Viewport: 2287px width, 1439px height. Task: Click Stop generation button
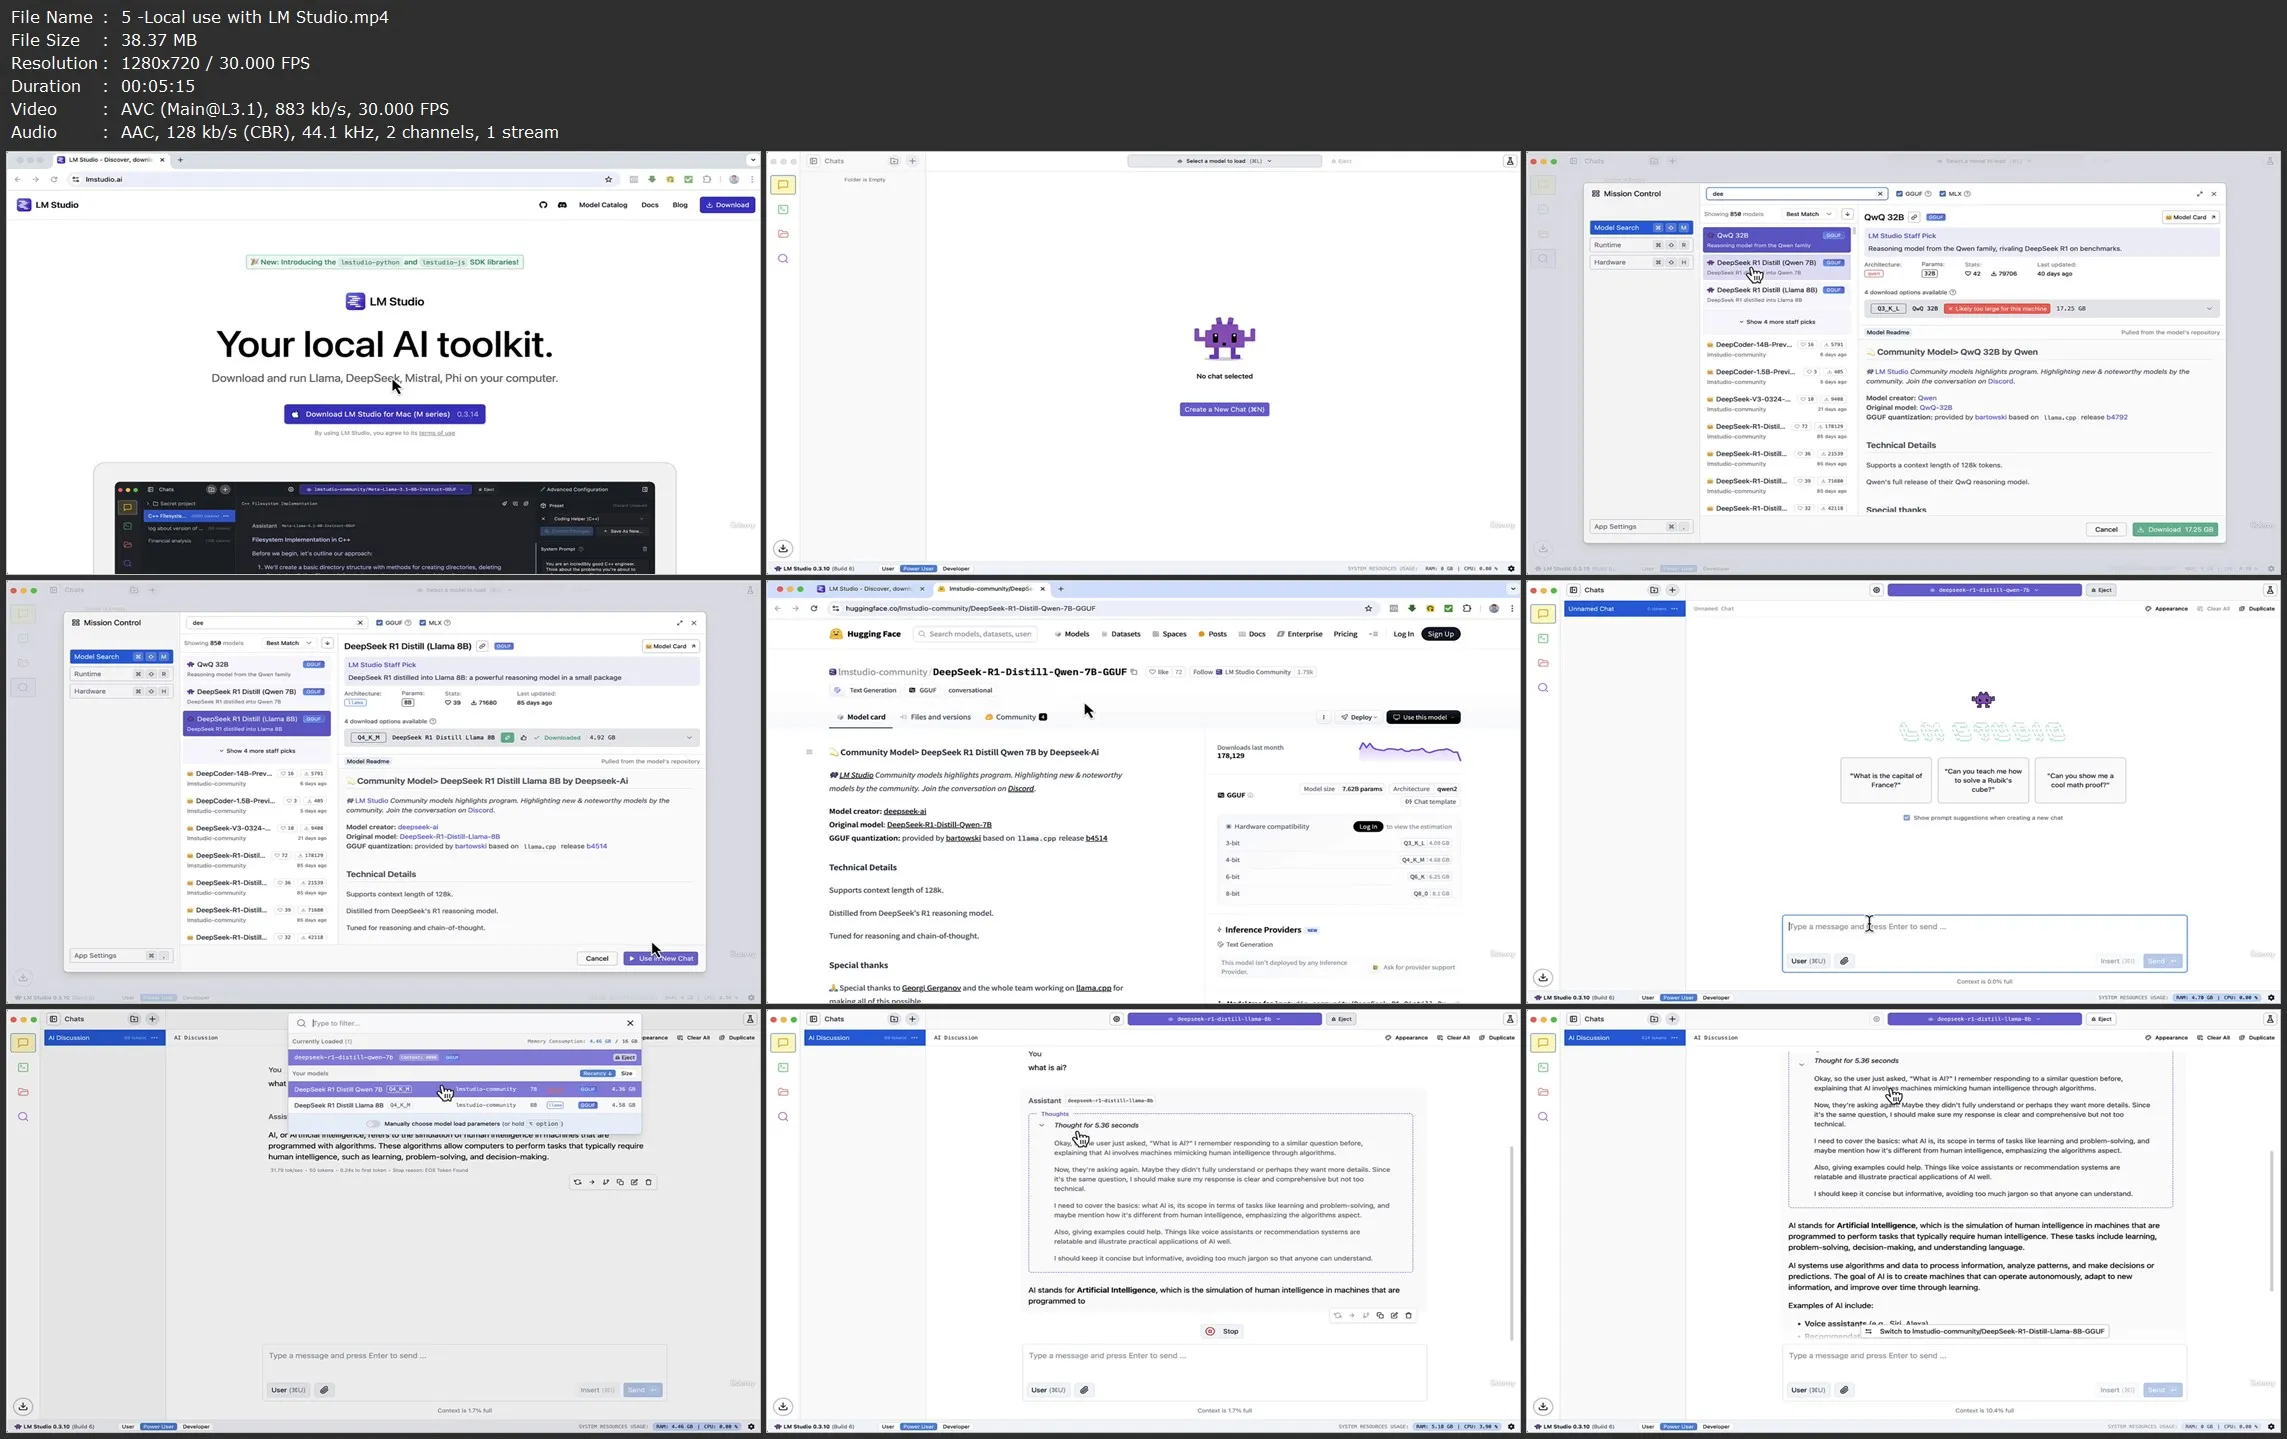click(x=1222, y=1331)
